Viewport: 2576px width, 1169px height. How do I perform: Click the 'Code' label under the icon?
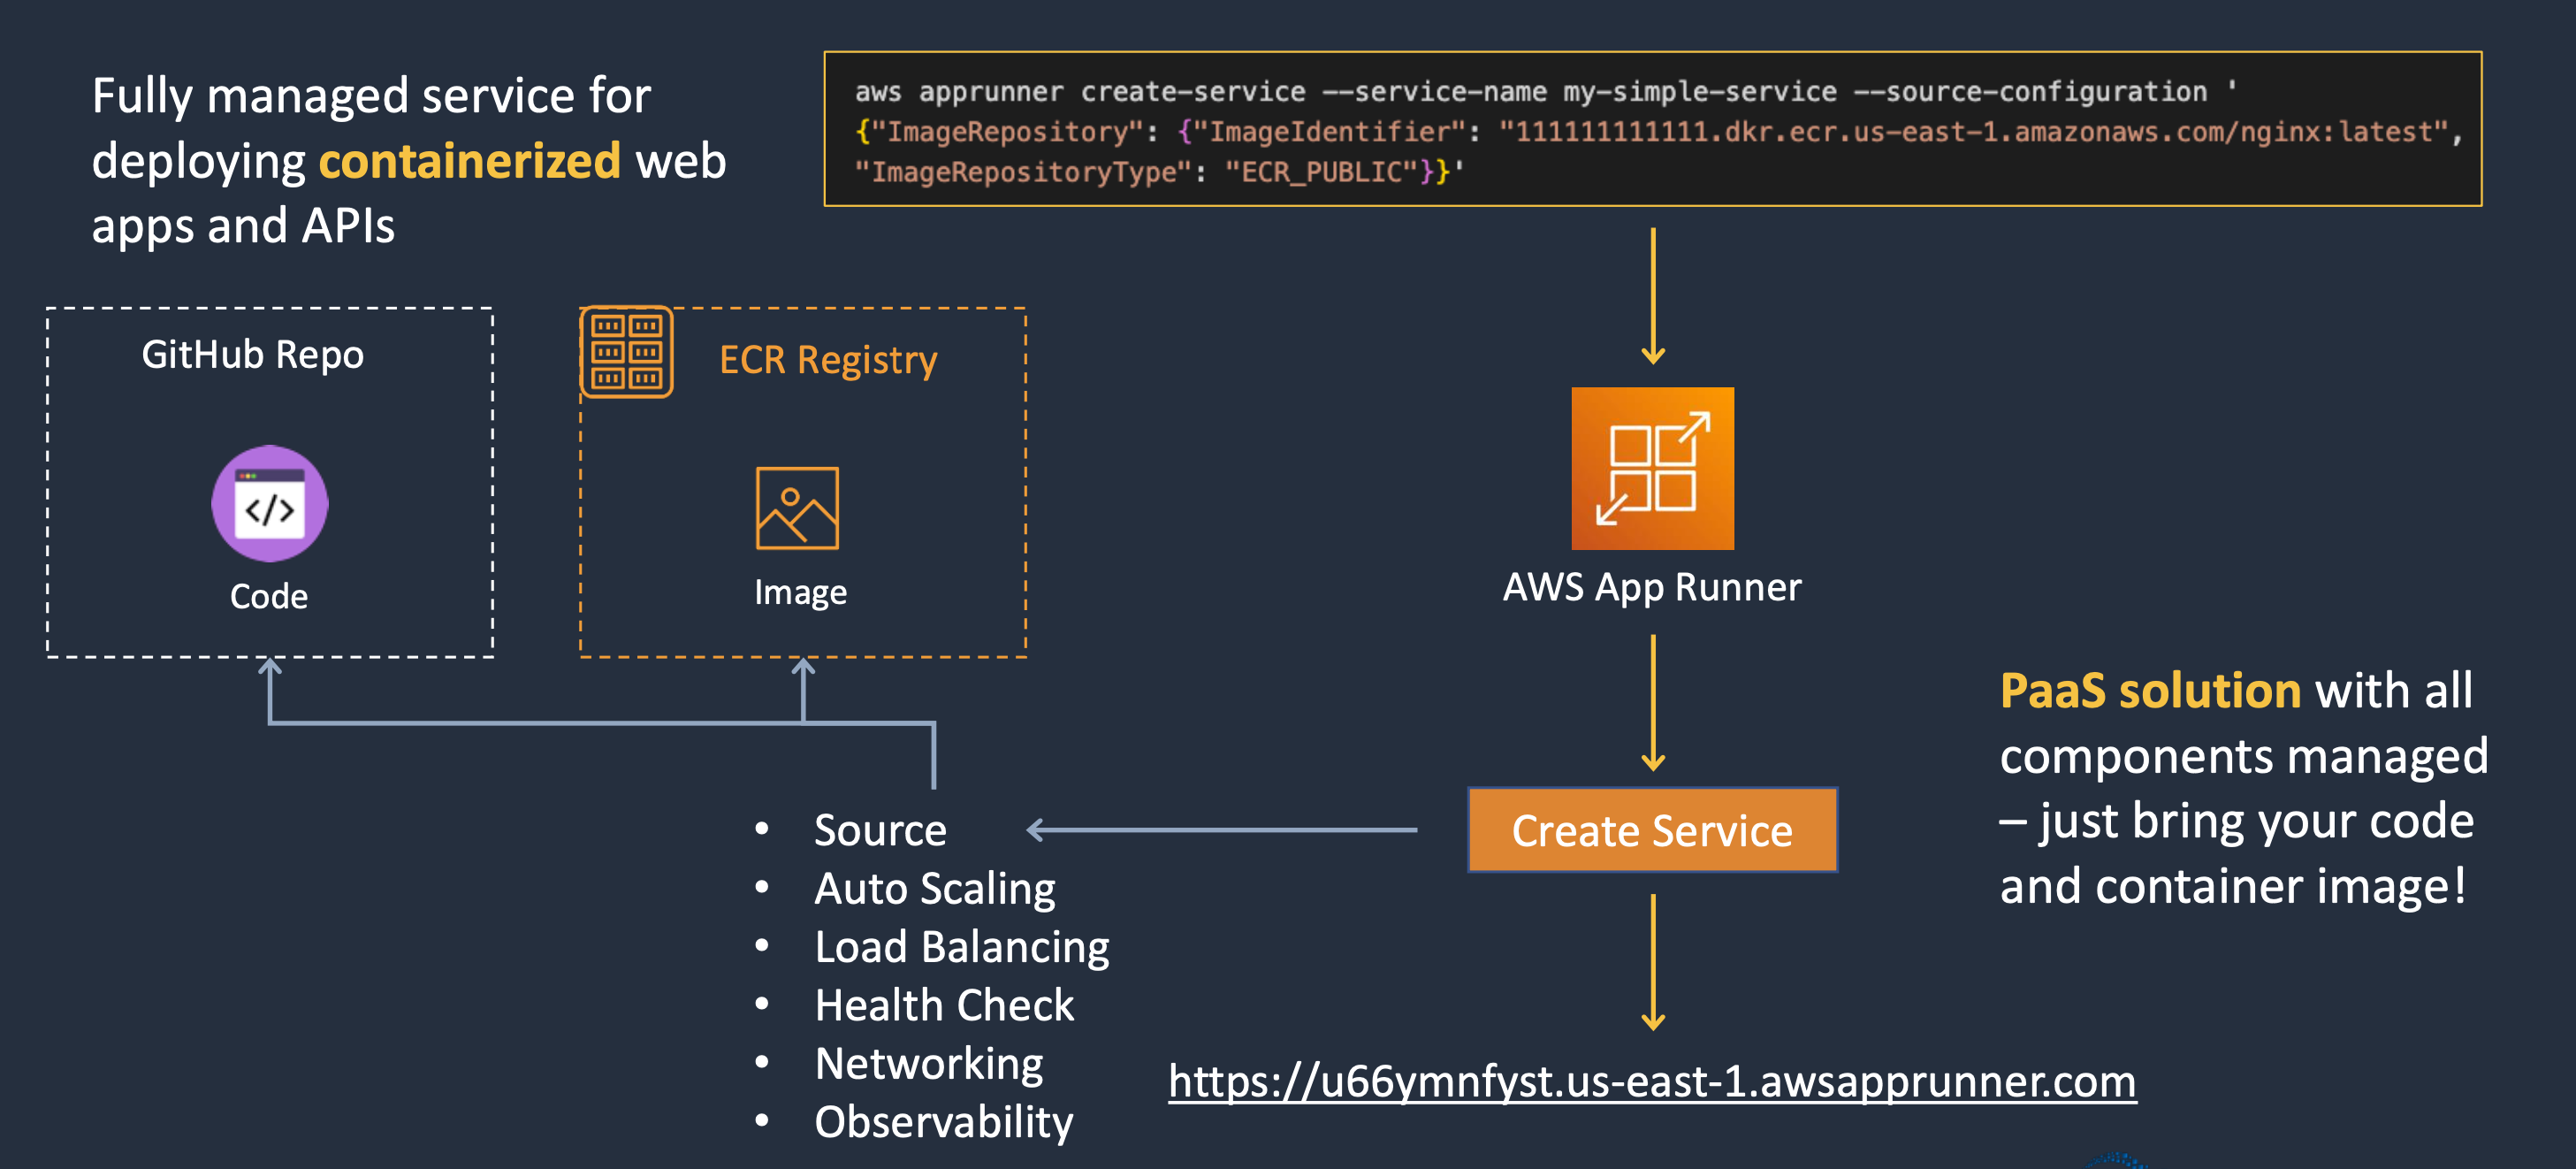point(269,596)
